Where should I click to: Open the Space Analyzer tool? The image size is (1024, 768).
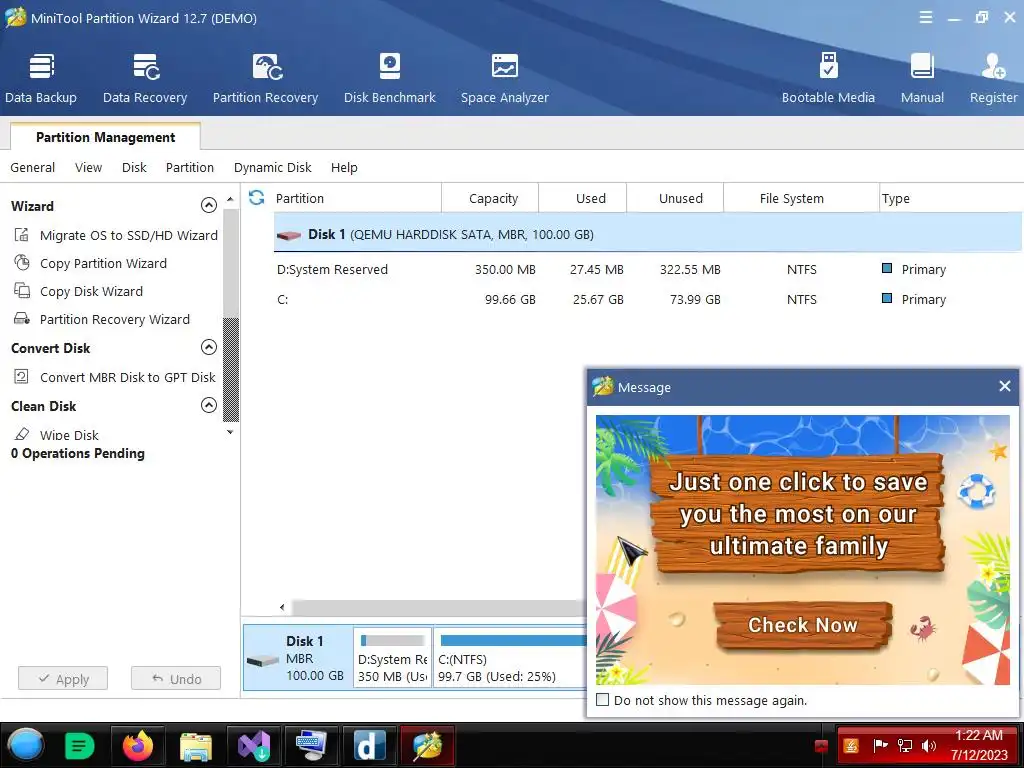(504, 78)
